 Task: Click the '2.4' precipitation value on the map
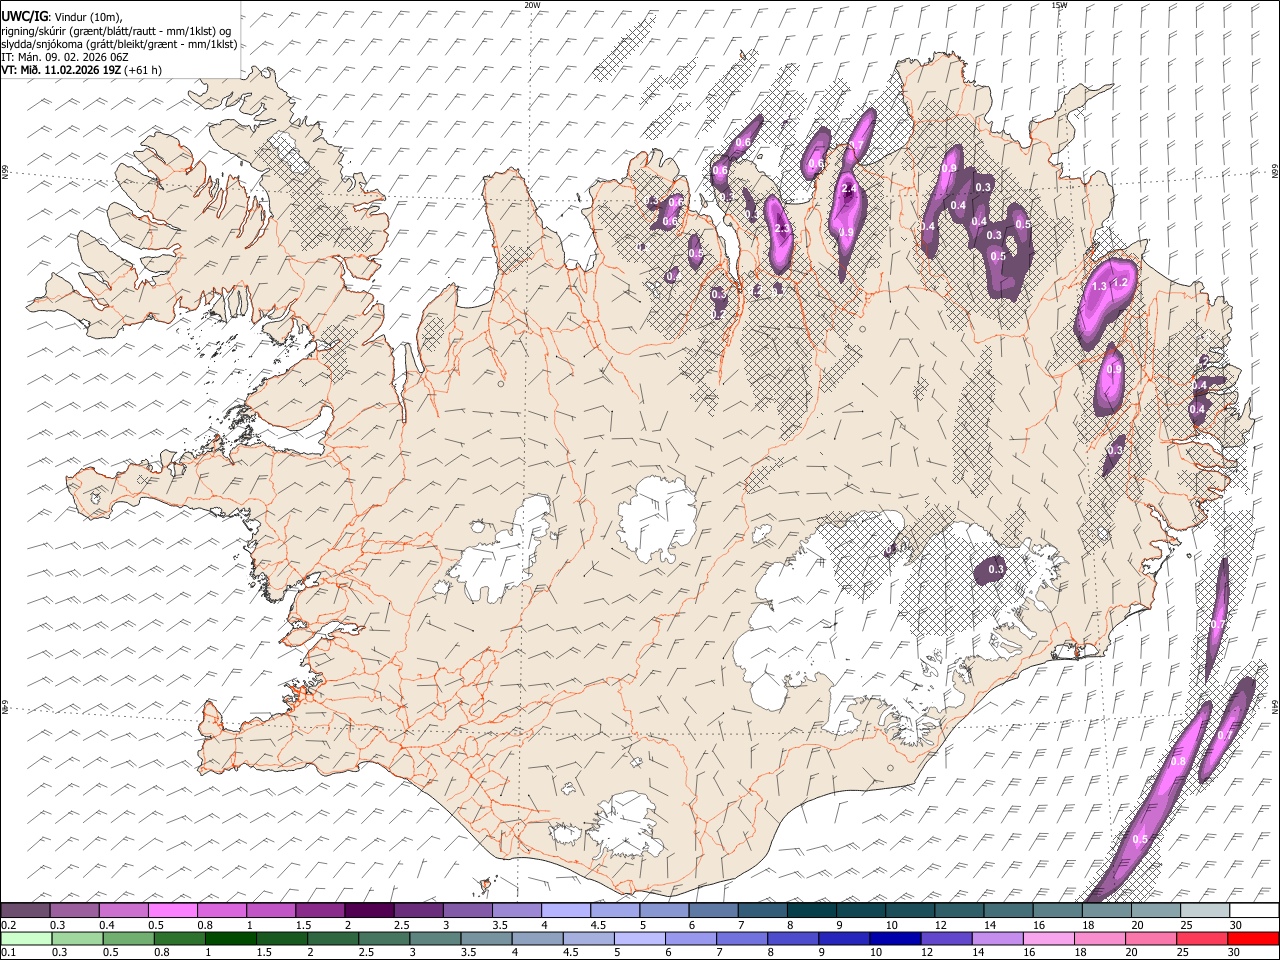850,188
